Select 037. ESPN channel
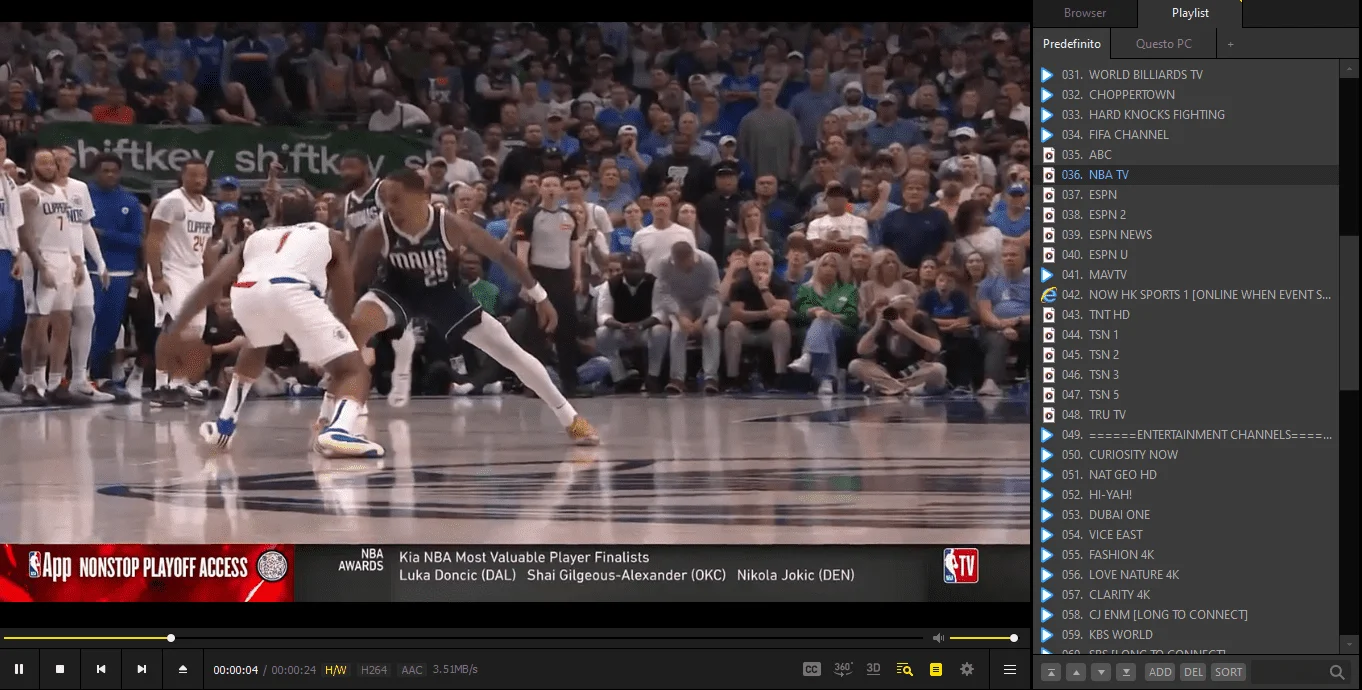This screenshot has width=1362, height=690. coord(1186,195)
